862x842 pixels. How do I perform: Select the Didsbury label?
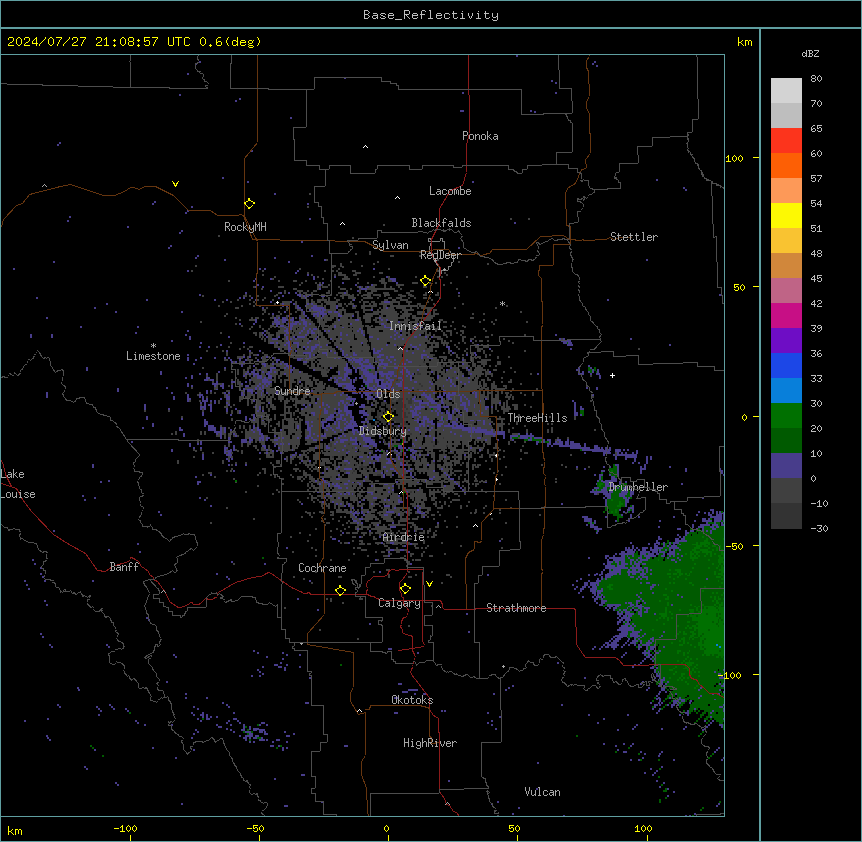tap(382, 431)
